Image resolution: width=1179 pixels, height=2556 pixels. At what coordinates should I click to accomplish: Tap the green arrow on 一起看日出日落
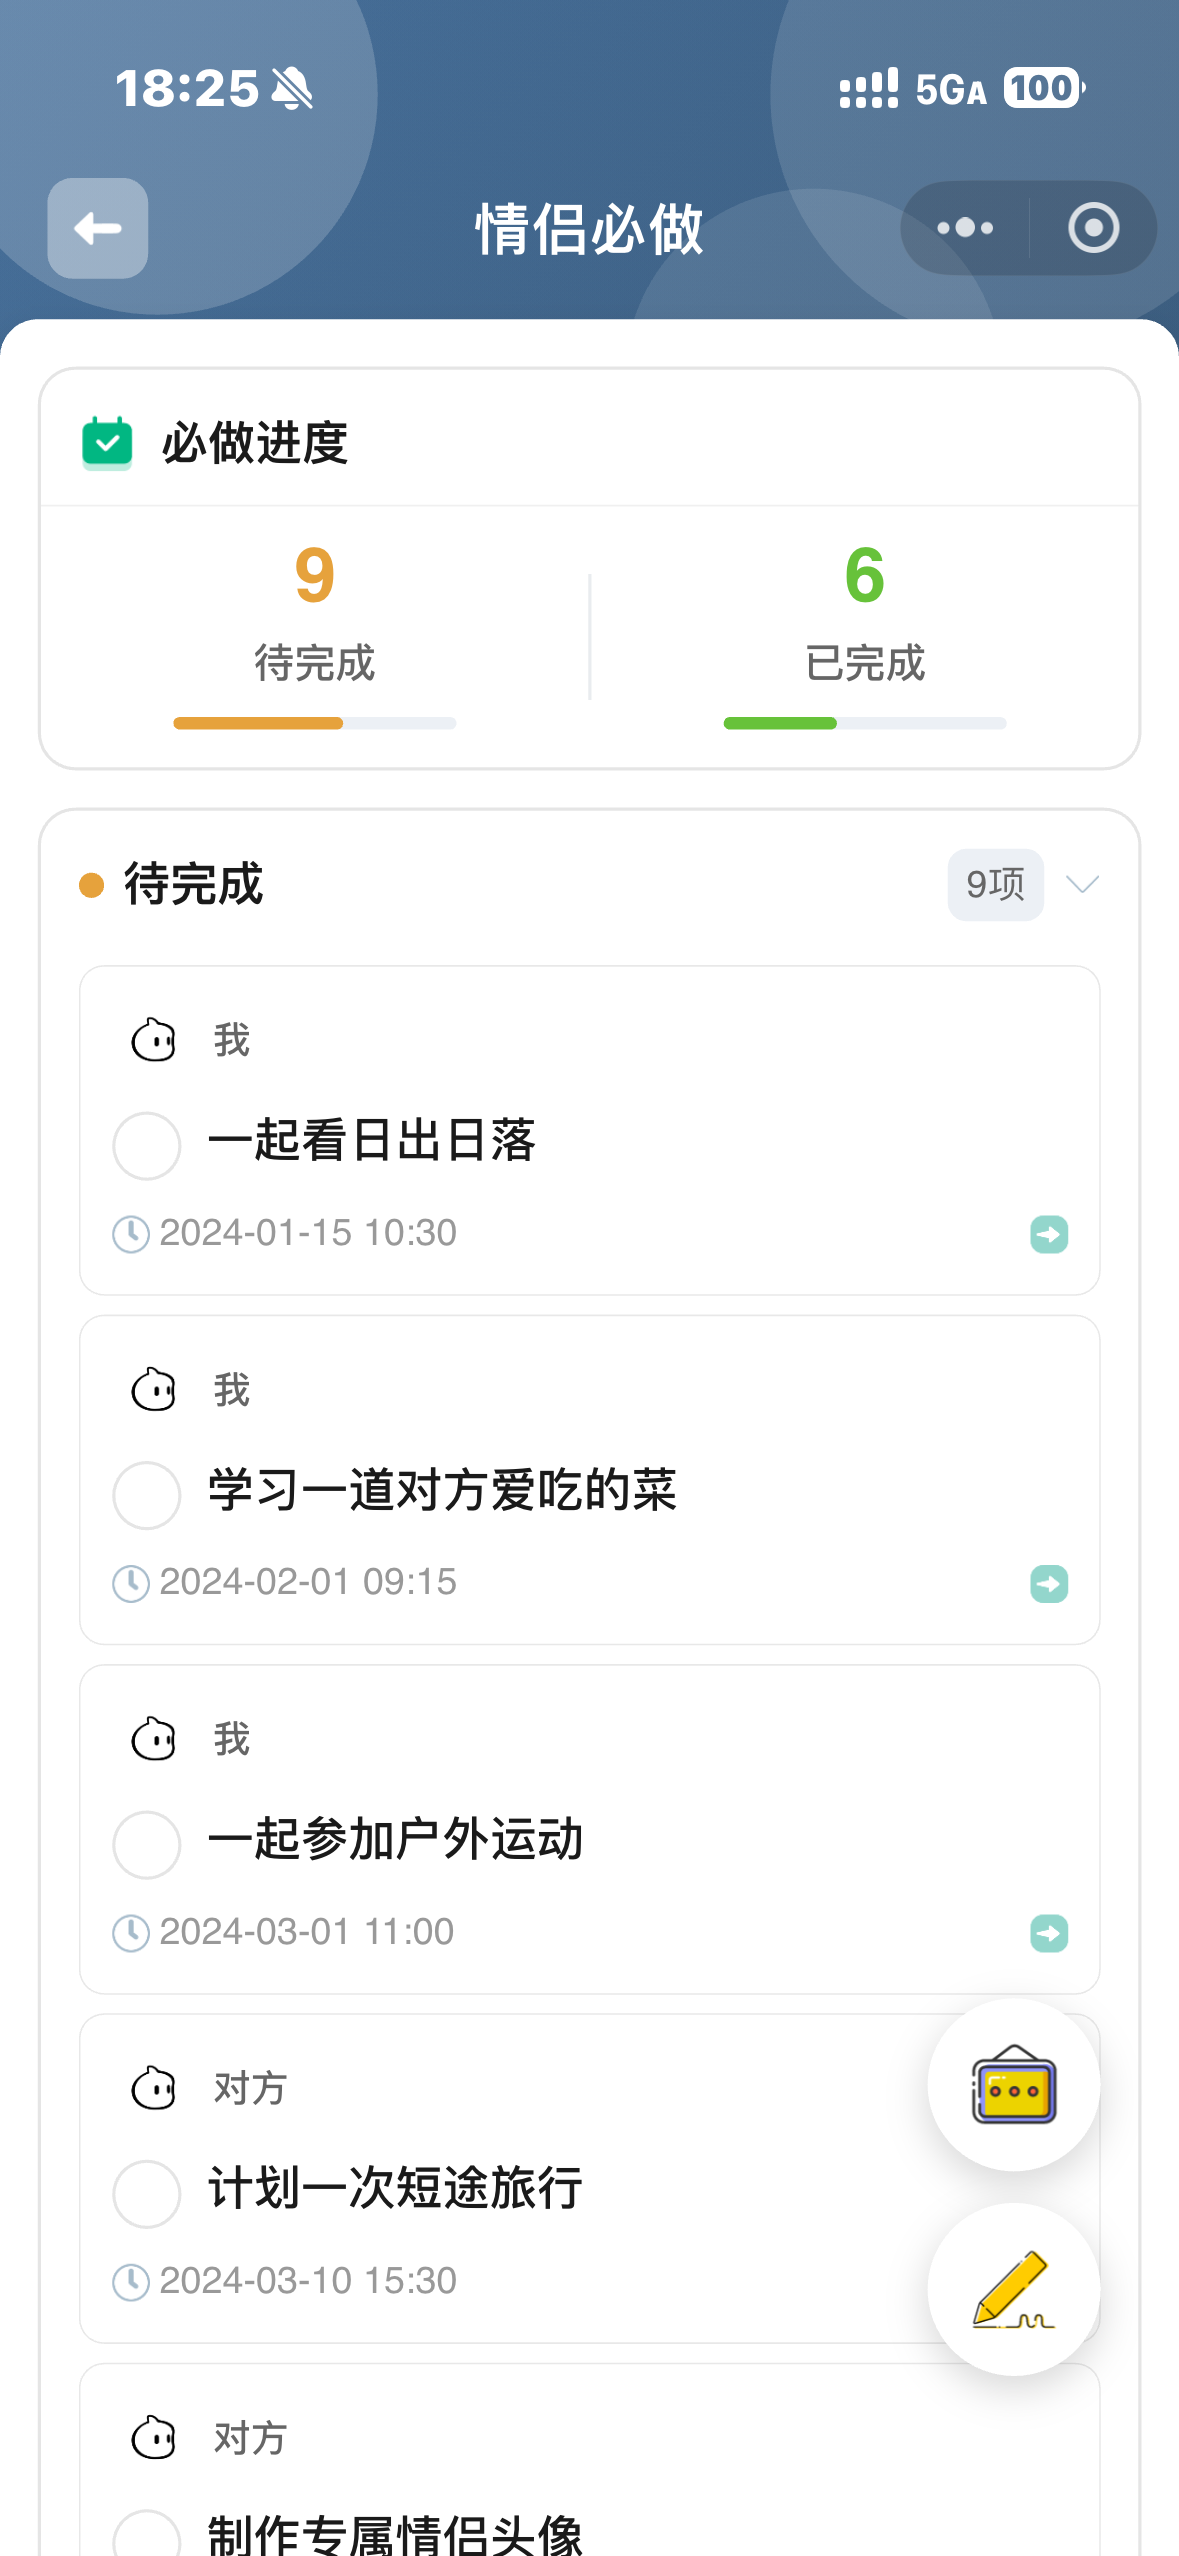pos(1049,1234)
